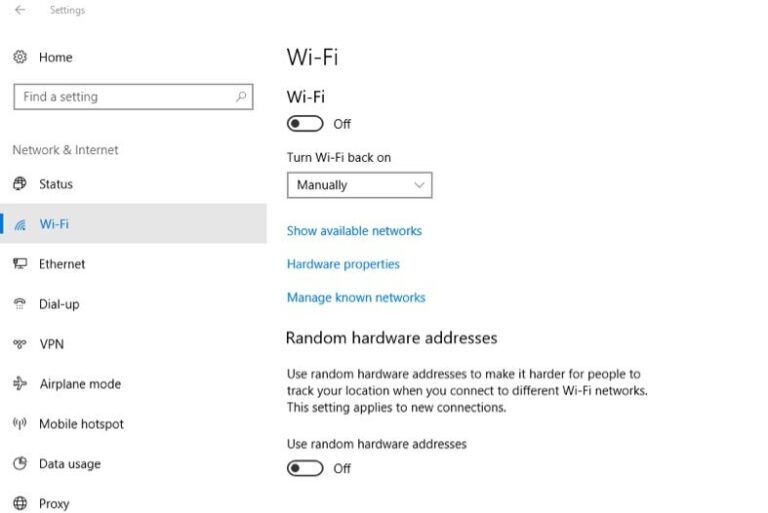
Task: Click the back arrow icon
Action: pyautogui.click(x=20, y=10)
